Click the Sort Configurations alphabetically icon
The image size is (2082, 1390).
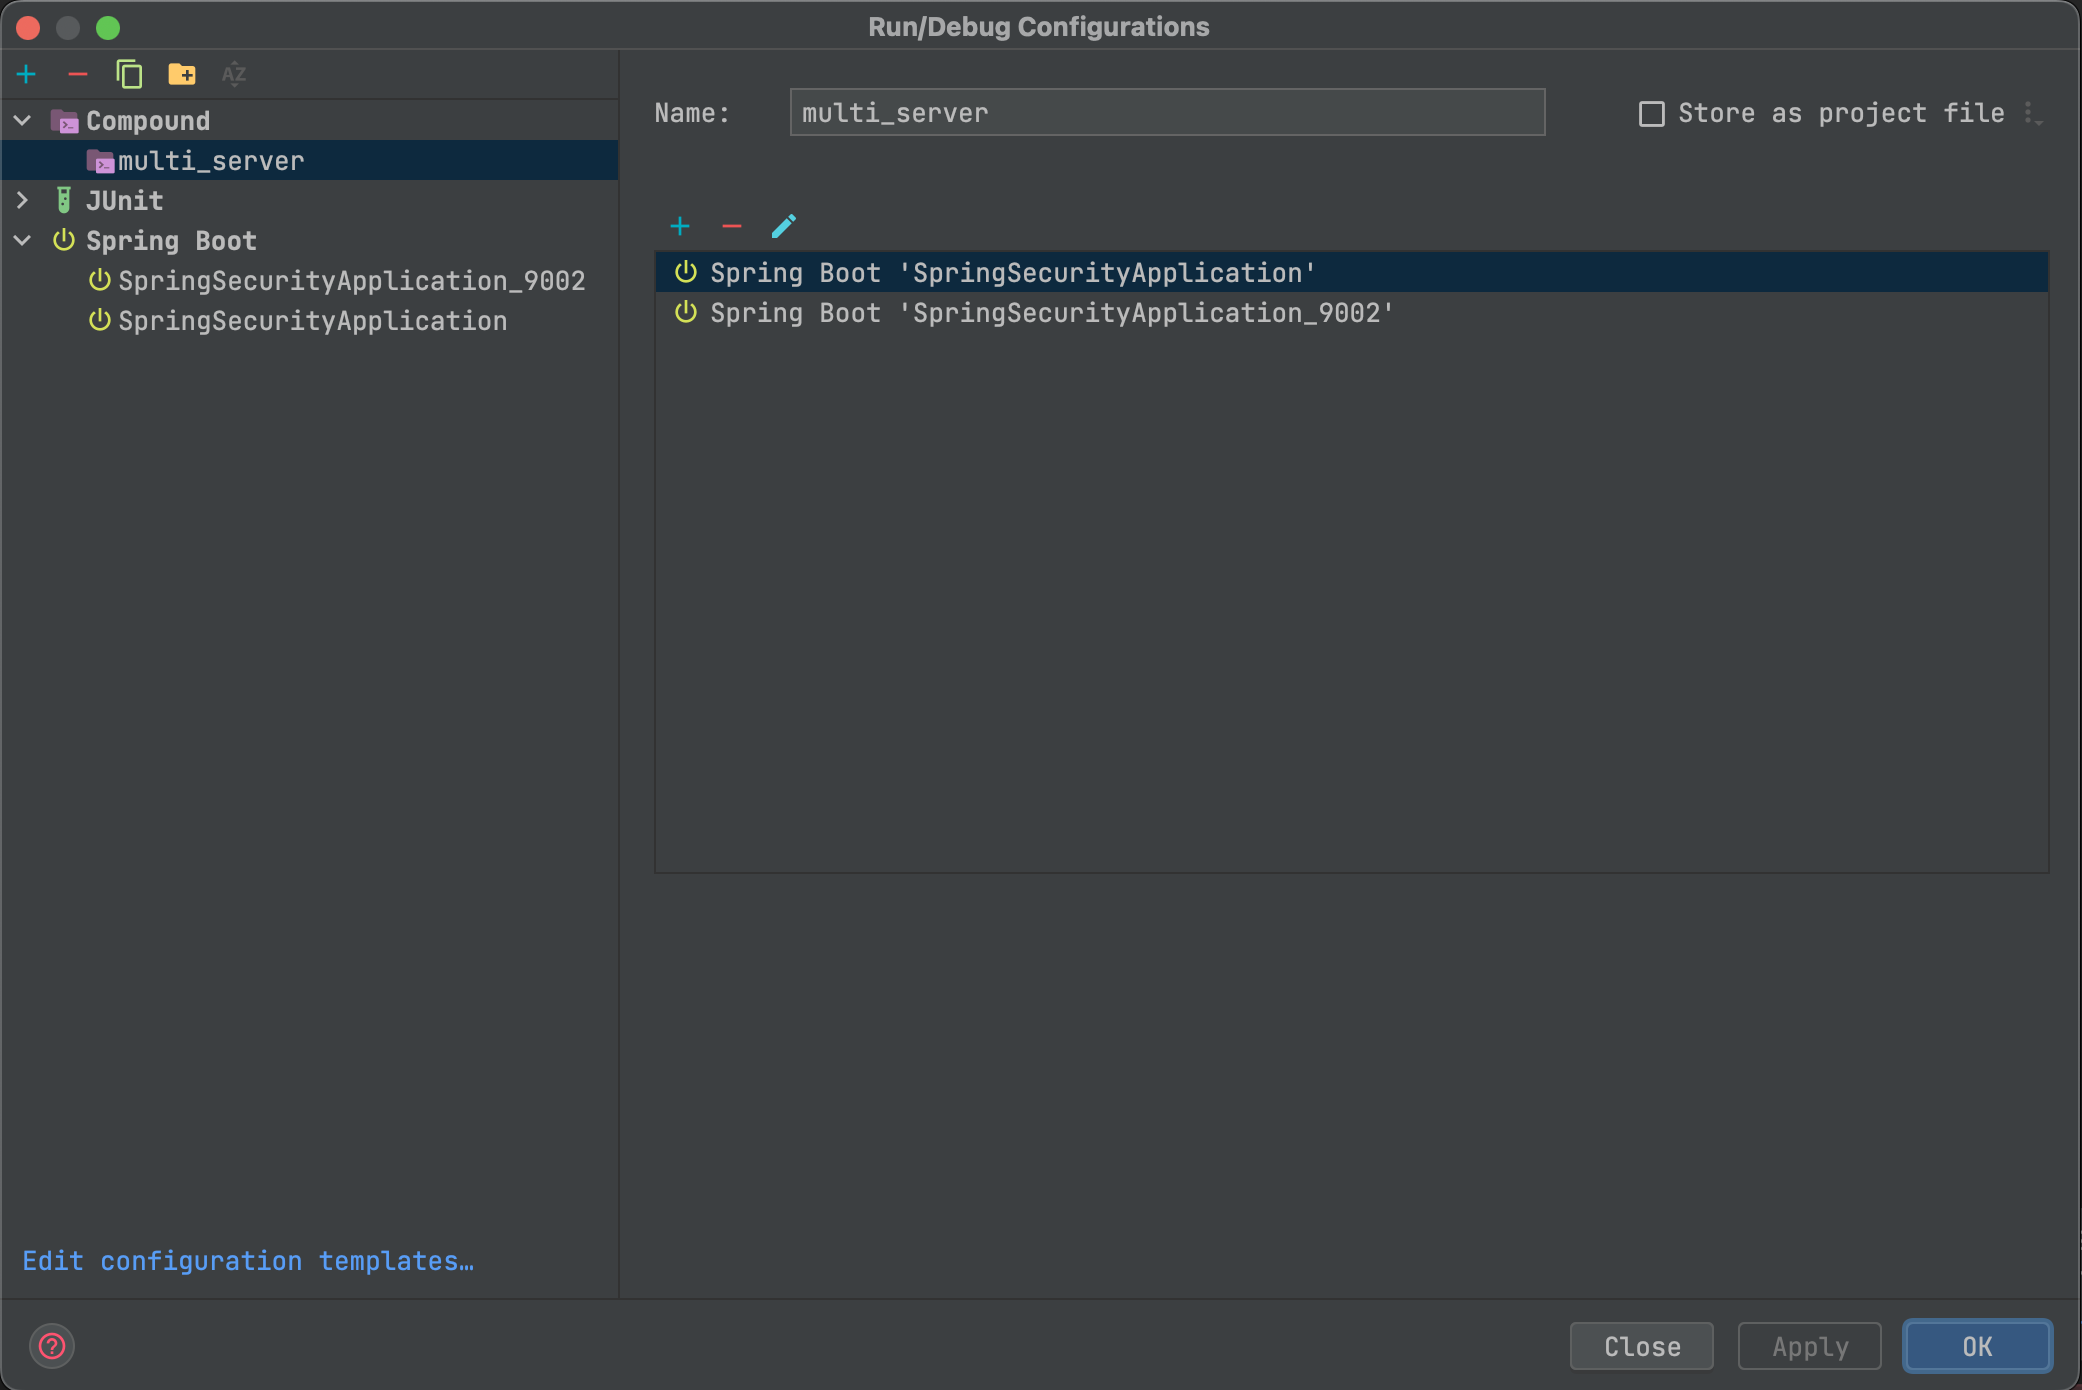click(234, 74)
